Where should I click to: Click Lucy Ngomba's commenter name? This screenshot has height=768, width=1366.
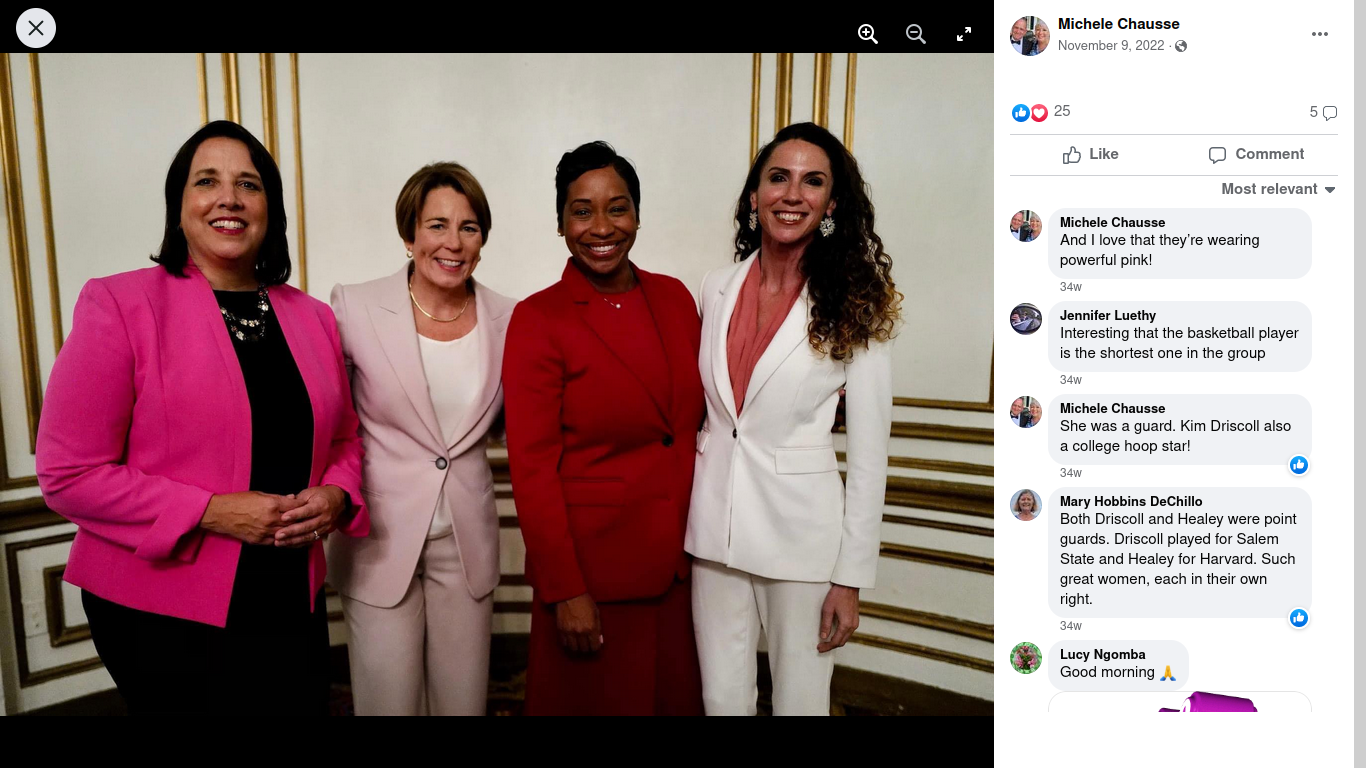[1103, 654]
